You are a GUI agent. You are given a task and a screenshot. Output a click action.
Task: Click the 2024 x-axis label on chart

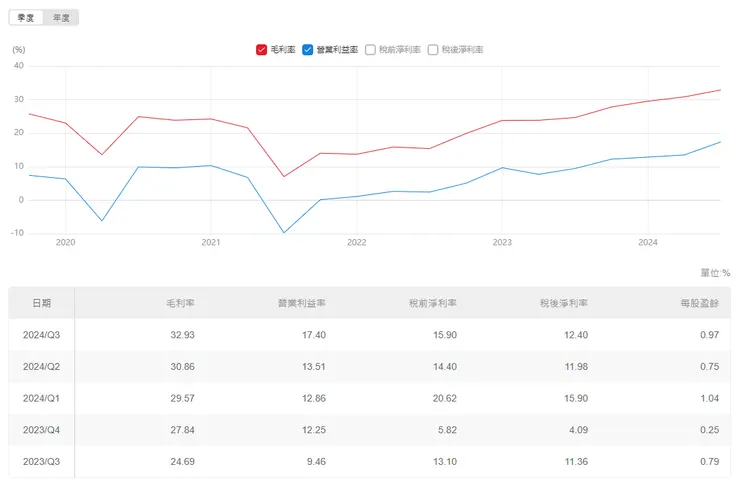pyautogui.click(x=647, y=242)
